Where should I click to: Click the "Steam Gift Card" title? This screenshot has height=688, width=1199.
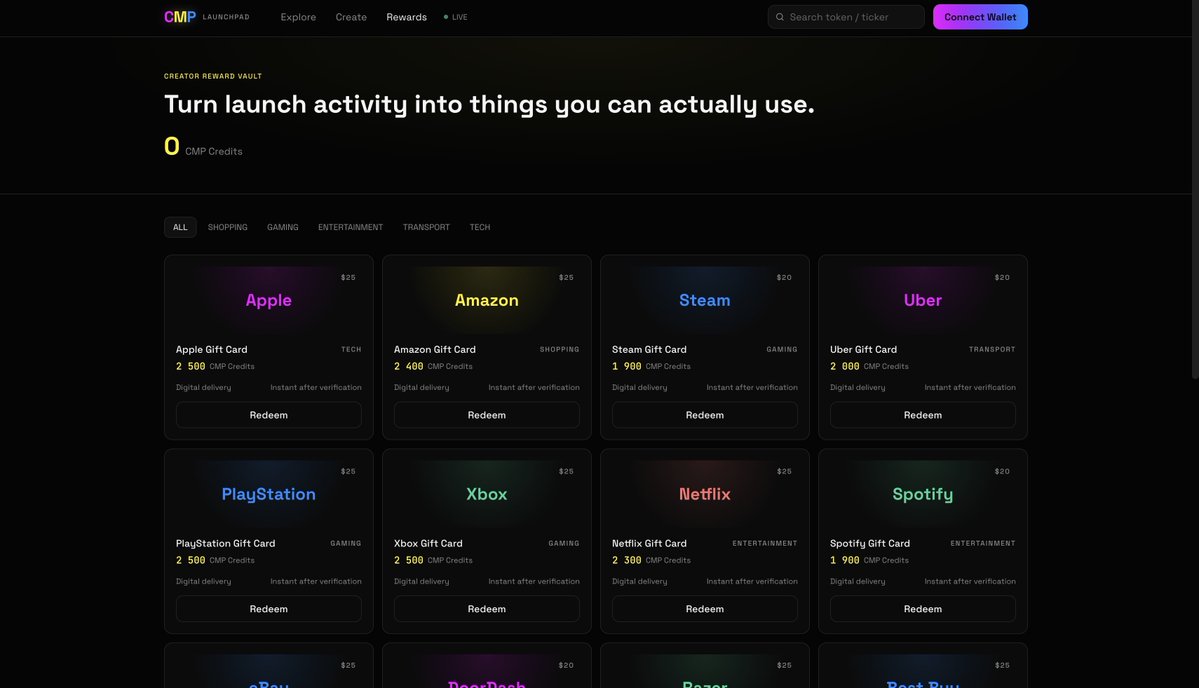click(x=649, y=349)
